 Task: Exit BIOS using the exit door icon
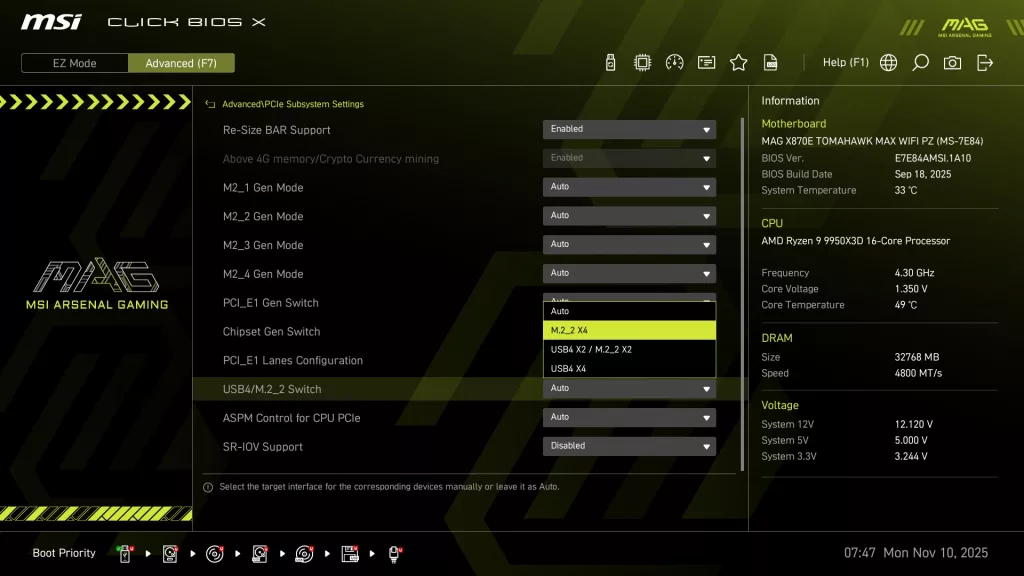click(x=985, y=62)
